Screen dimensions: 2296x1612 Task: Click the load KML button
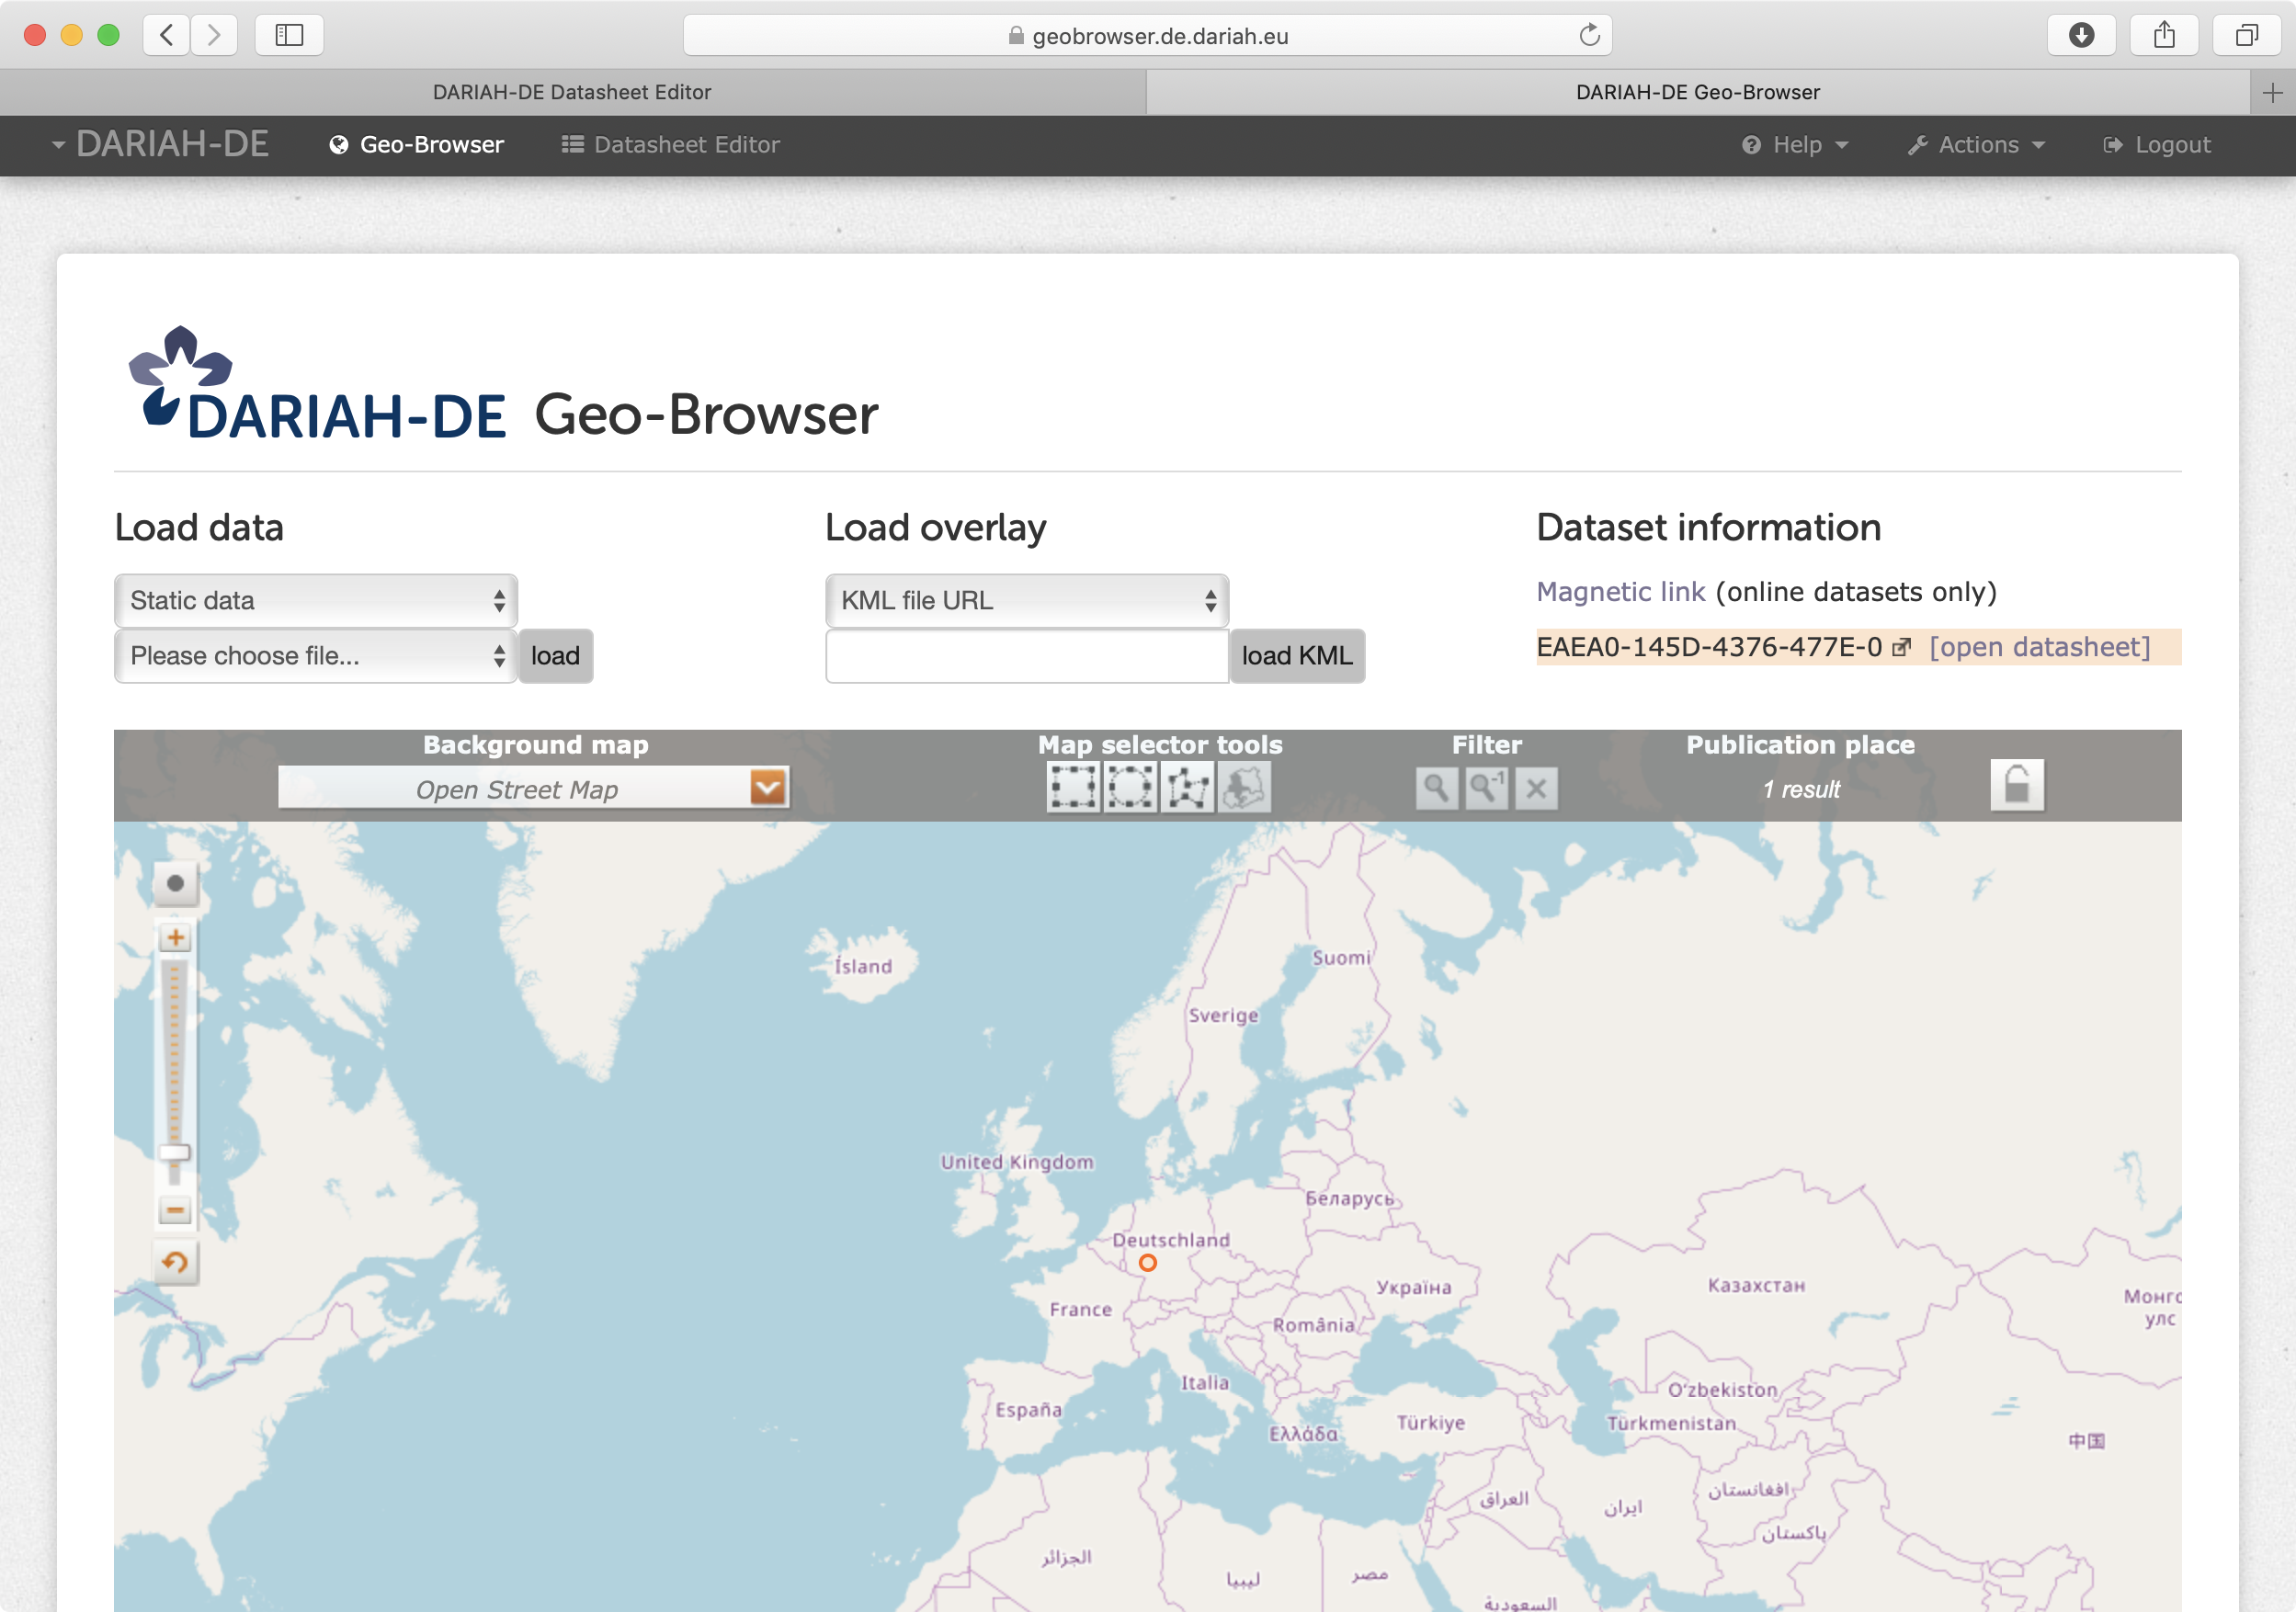tap(1298, 656)
